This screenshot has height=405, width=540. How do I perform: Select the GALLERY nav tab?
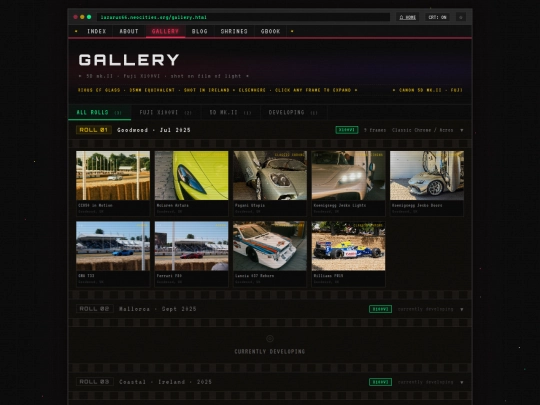tap(165, 31)
